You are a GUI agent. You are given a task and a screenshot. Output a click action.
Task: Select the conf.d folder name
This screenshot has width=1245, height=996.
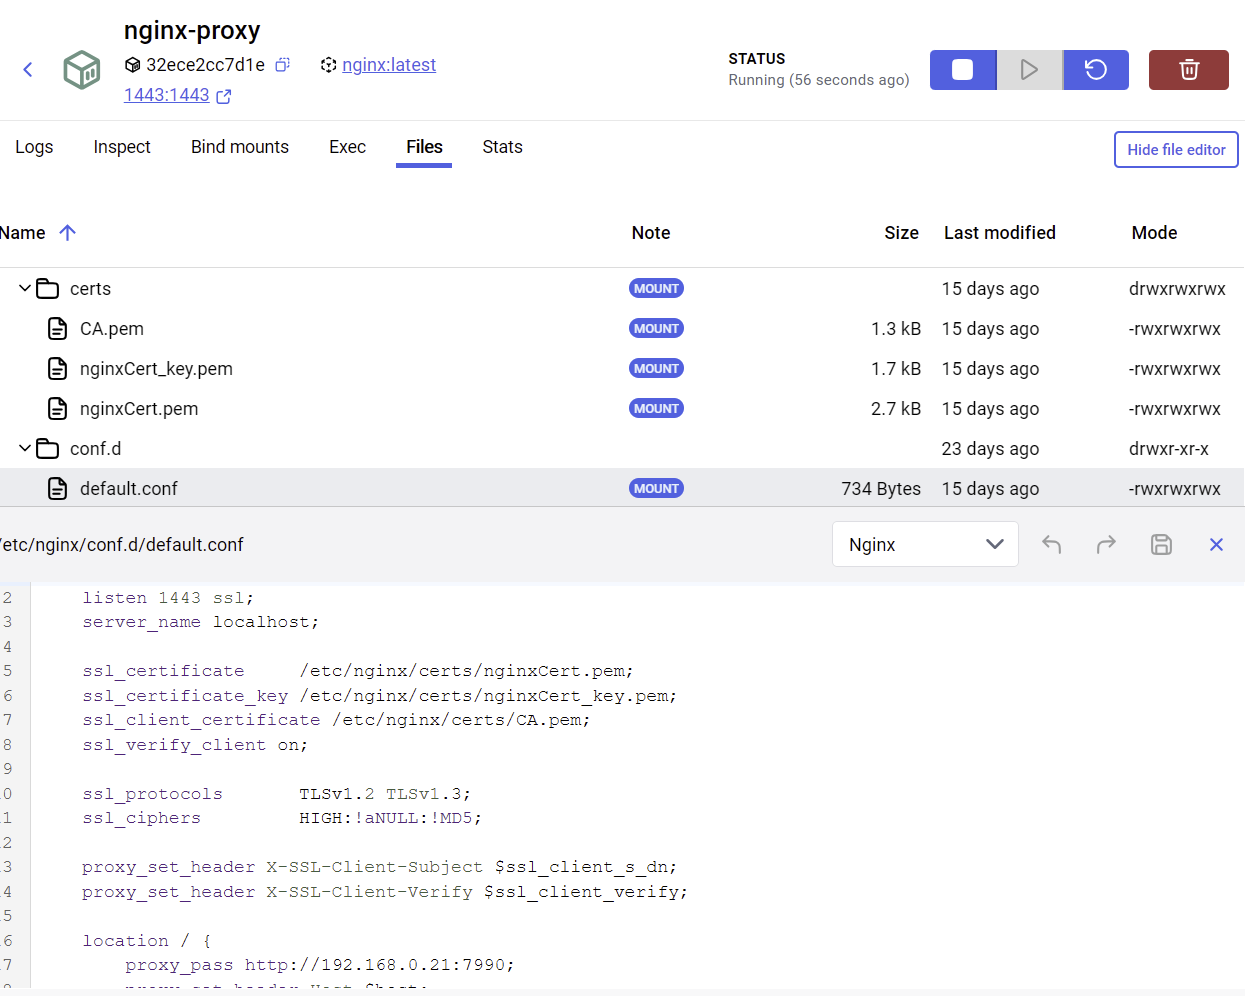pyautogui.click(x=95, y=449)
